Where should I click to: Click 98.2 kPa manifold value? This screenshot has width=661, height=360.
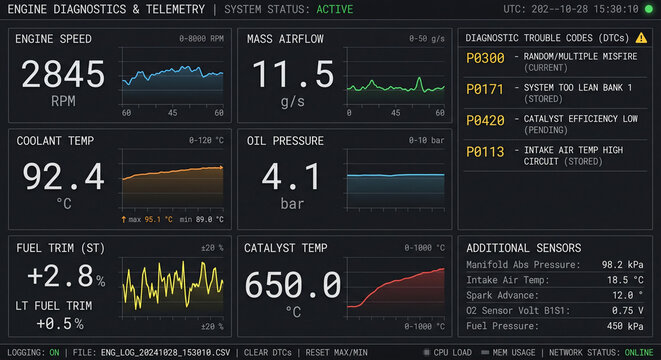tap(623, 265)
